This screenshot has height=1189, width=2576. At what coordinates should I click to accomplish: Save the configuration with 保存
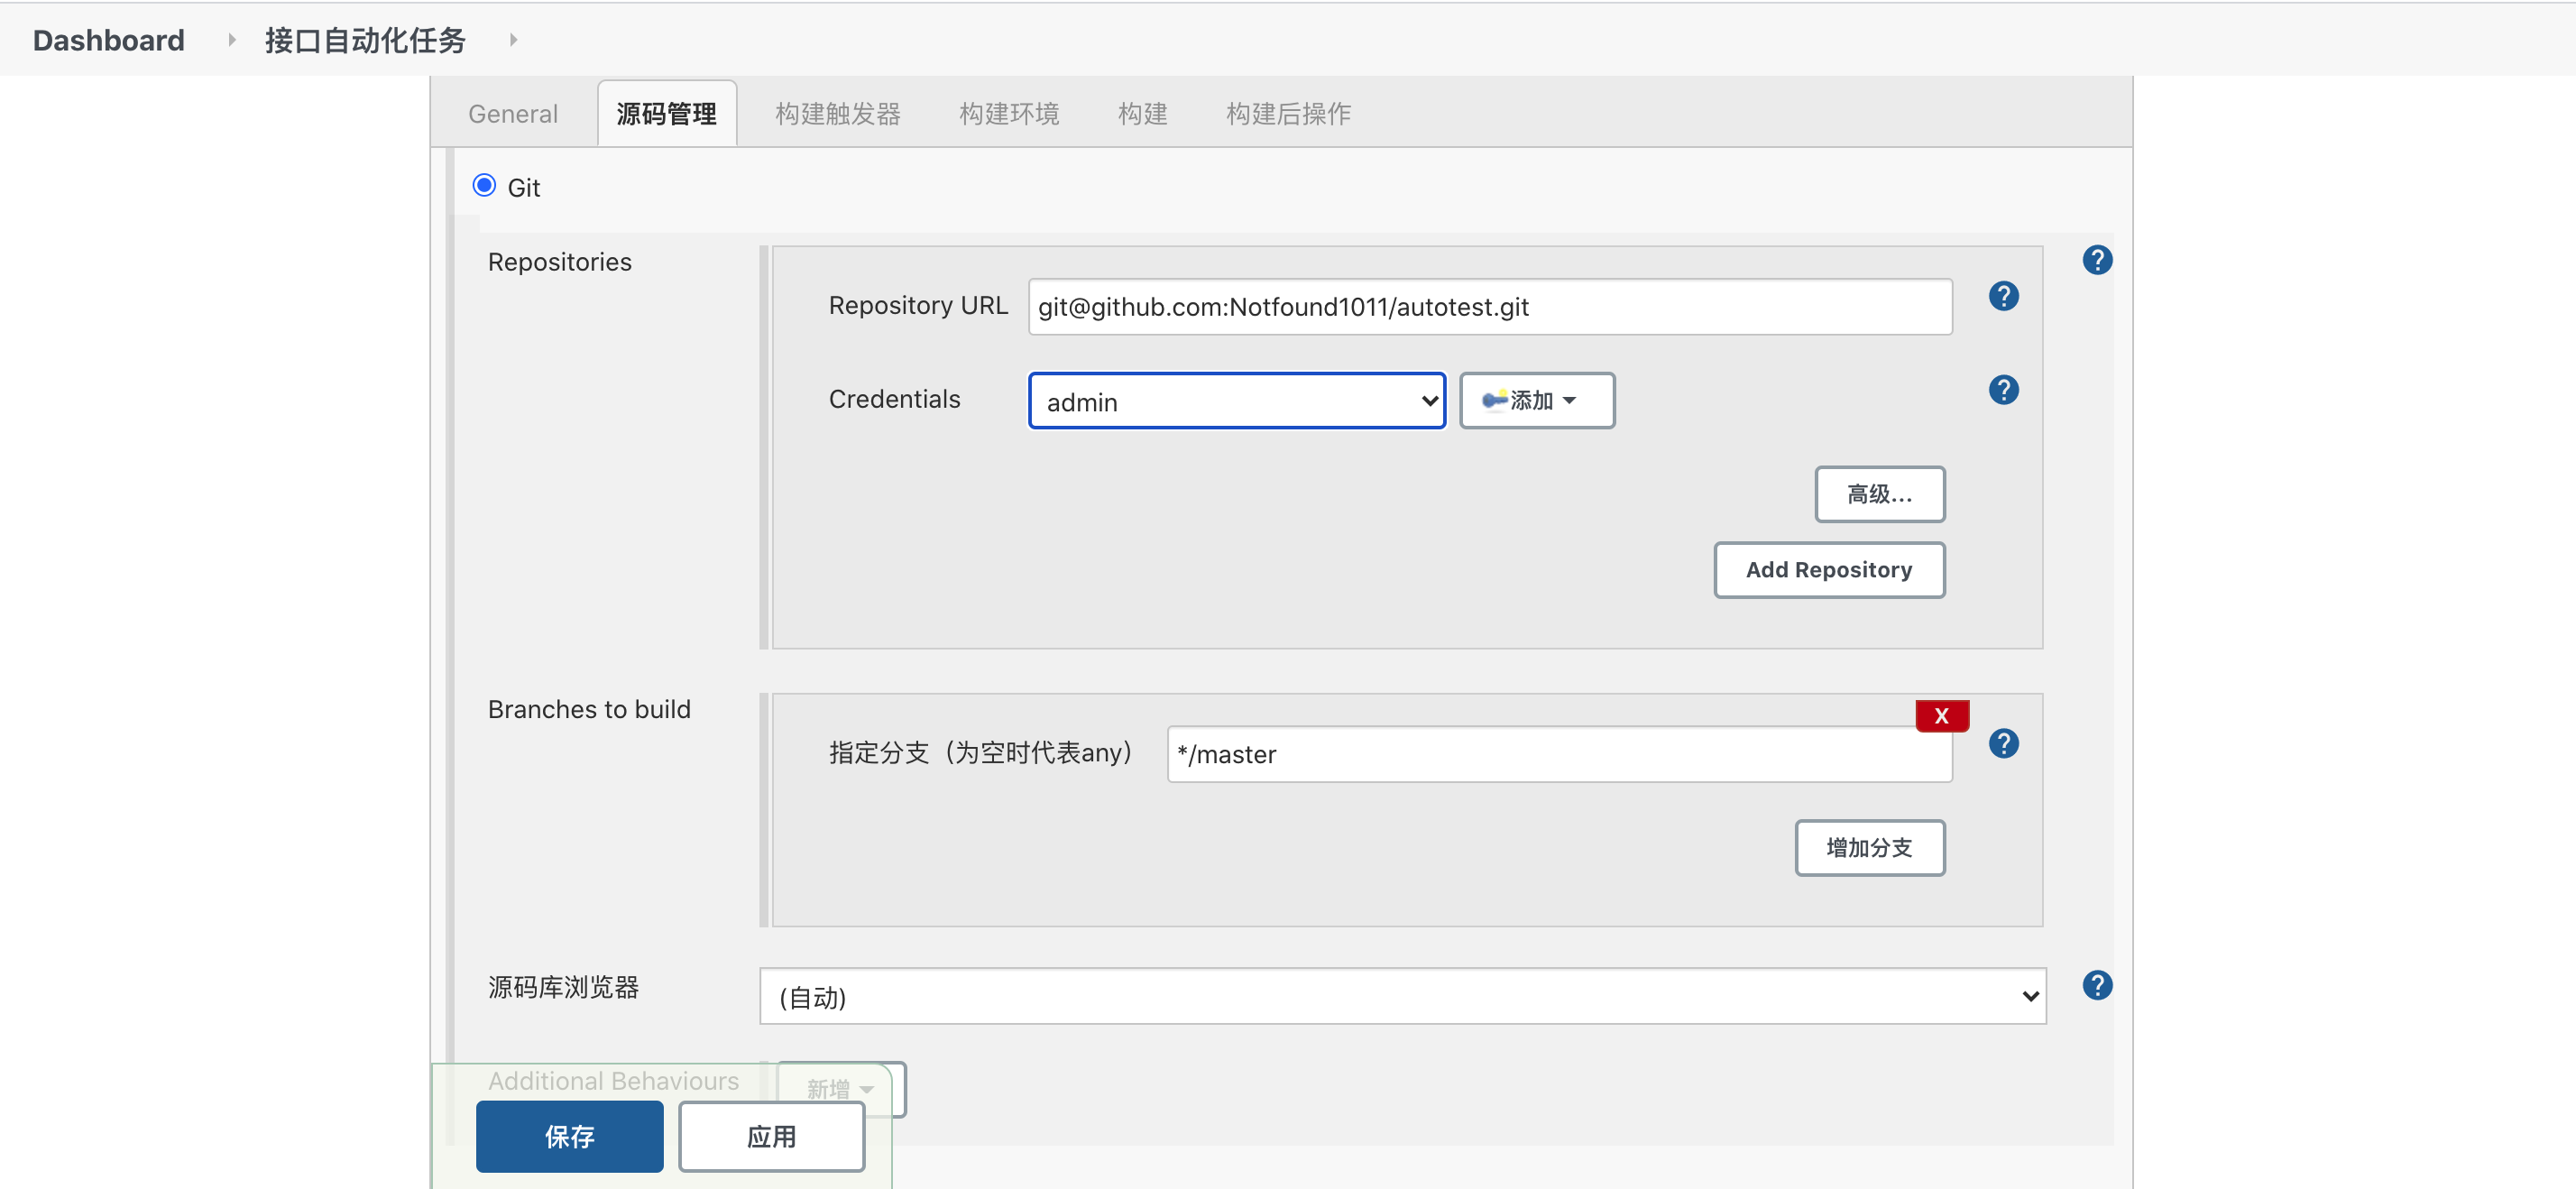coord(569,1136)
